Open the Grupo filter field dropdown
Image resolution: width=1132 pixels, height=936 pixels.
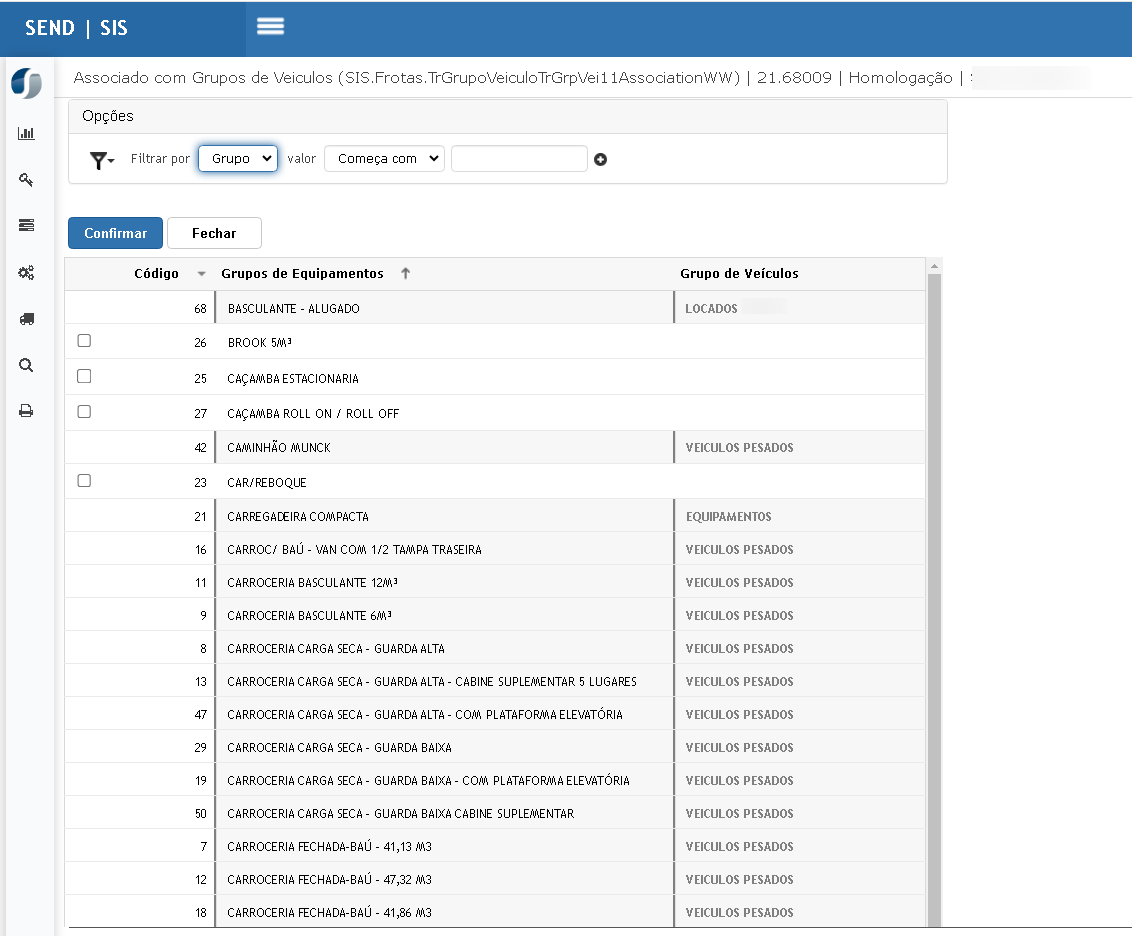click(238, 158)
